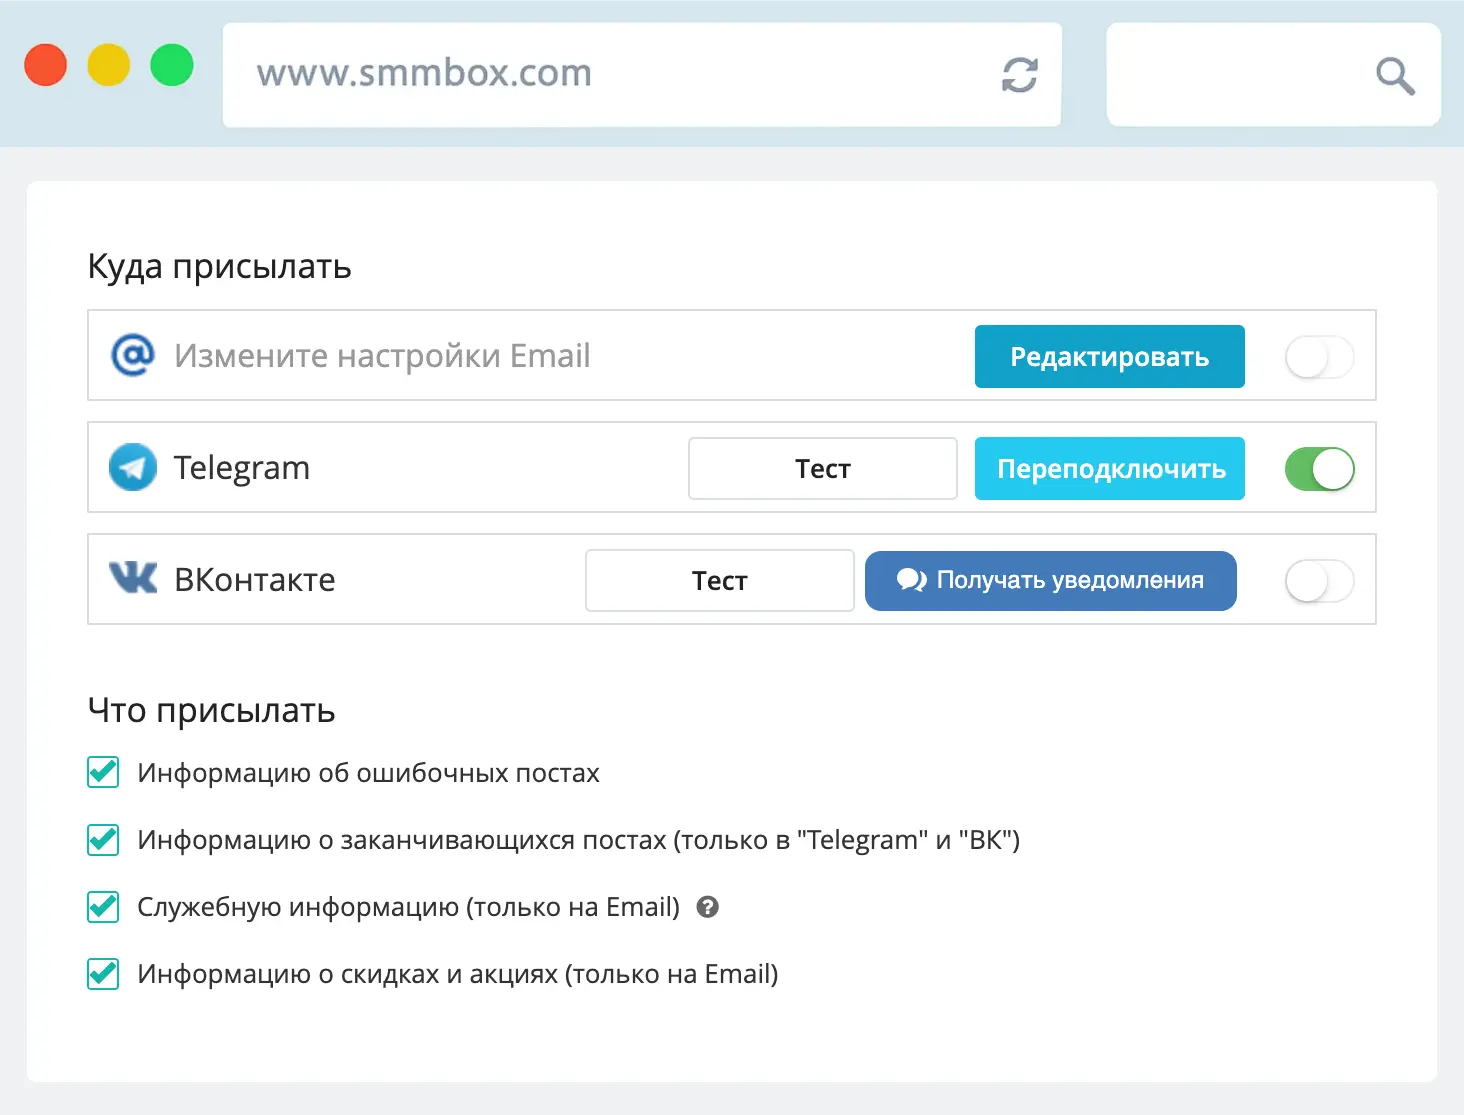Uncheck the заканчивающихся постах checkbox
Screen dimensions: 1464x1115
click(x=103, y=839)
